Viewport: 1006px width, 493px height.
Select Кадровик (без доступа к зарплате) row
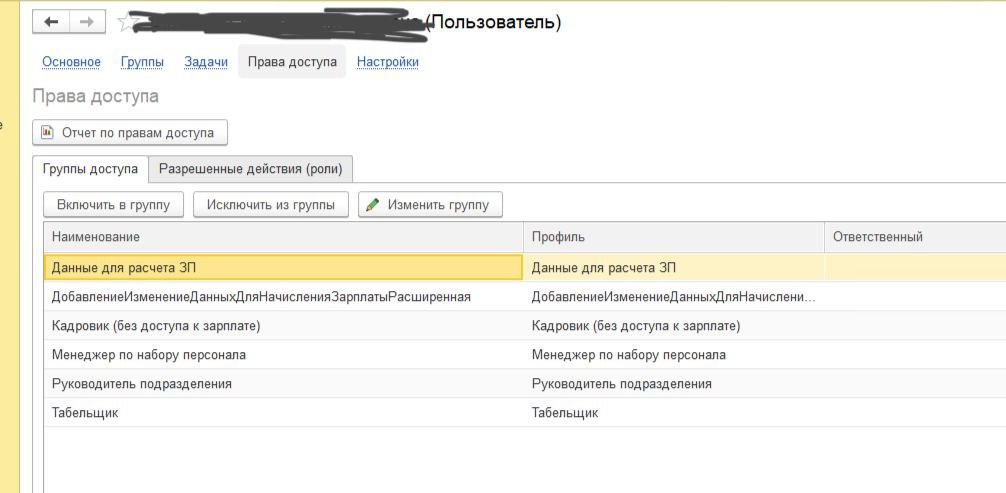coord(156,326)
